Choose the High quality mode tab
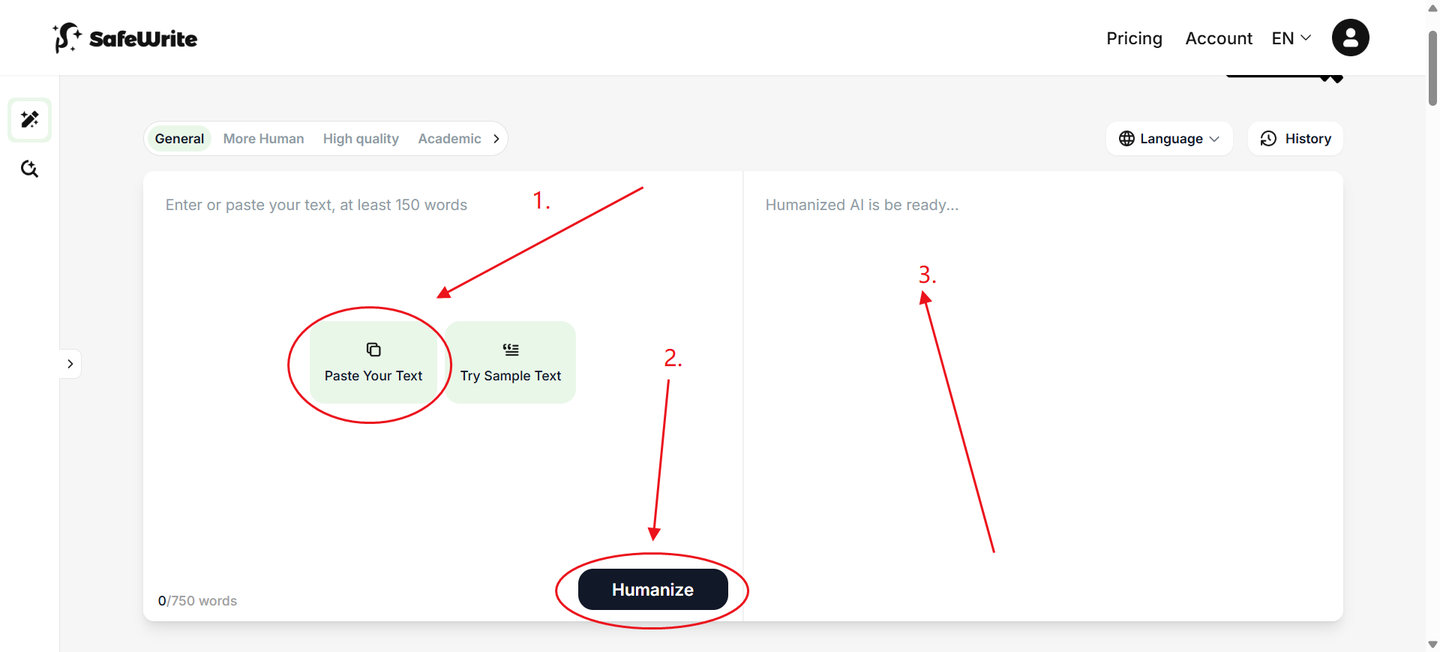The width and height of the screenshot is (1440, 652). [x=361, y=139]
